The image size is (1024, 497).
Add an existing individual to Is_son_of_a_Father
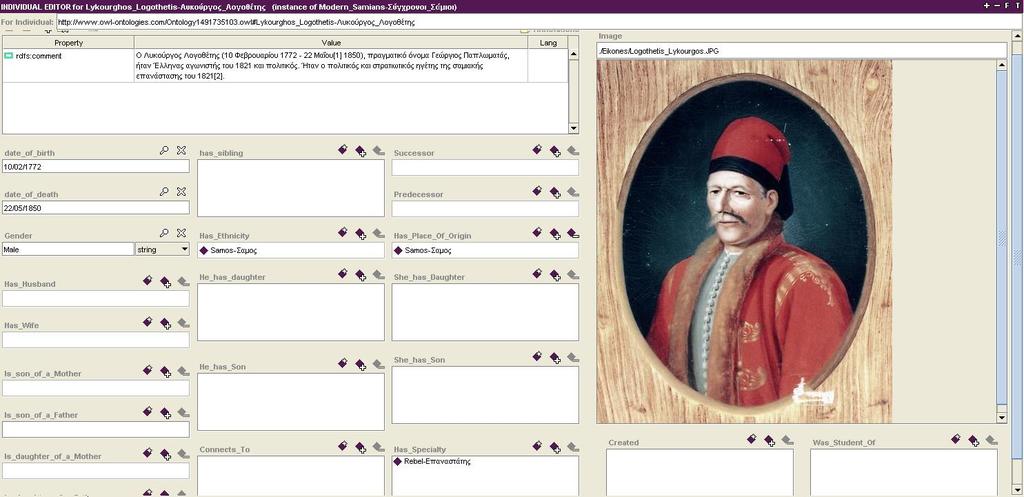click(x=165, y=413)
